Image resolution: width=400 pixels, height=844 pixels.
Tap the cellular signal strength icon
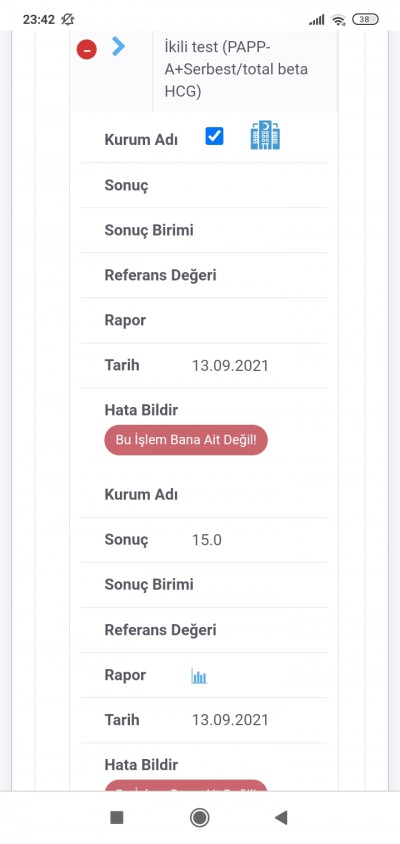click(317, 20)
